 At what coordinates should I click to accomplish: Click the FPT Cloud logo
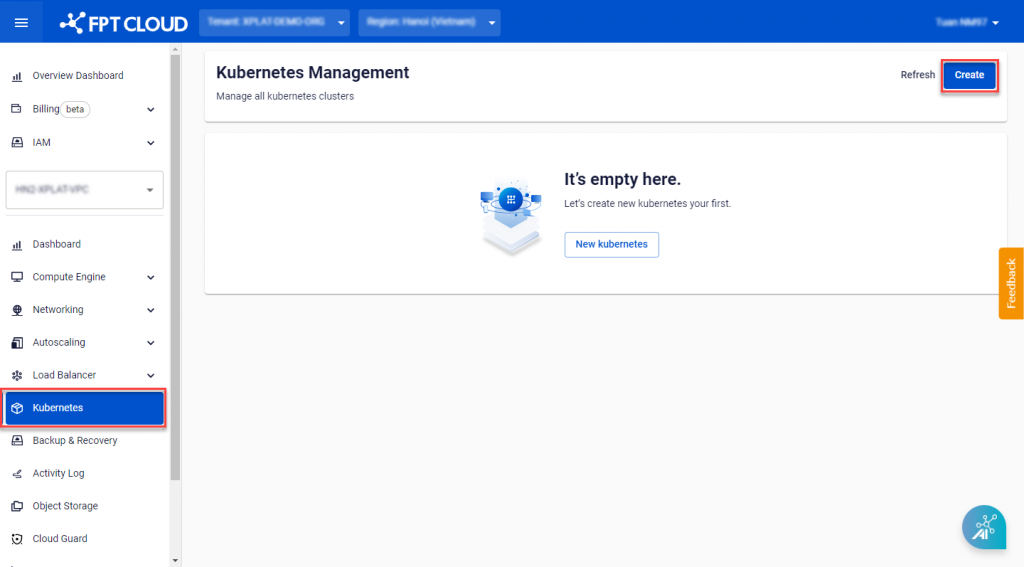tap(123, 22)
